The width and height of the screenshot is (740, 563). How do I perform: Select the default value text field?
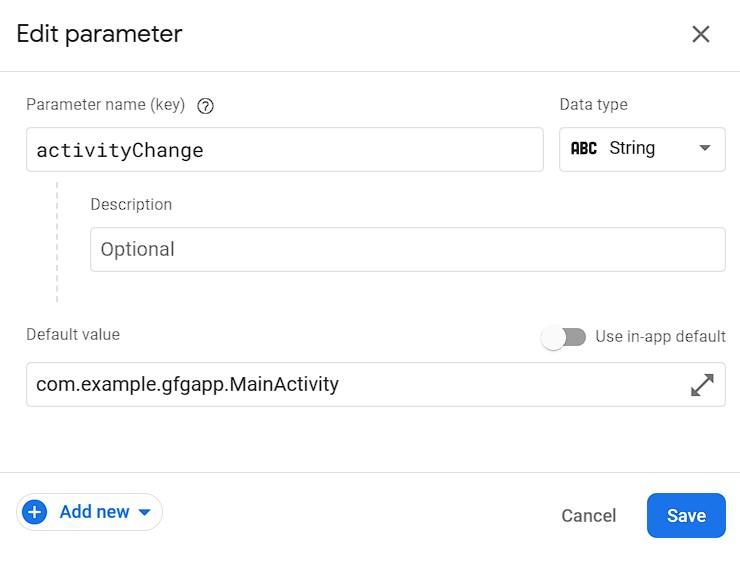(355, 385)
